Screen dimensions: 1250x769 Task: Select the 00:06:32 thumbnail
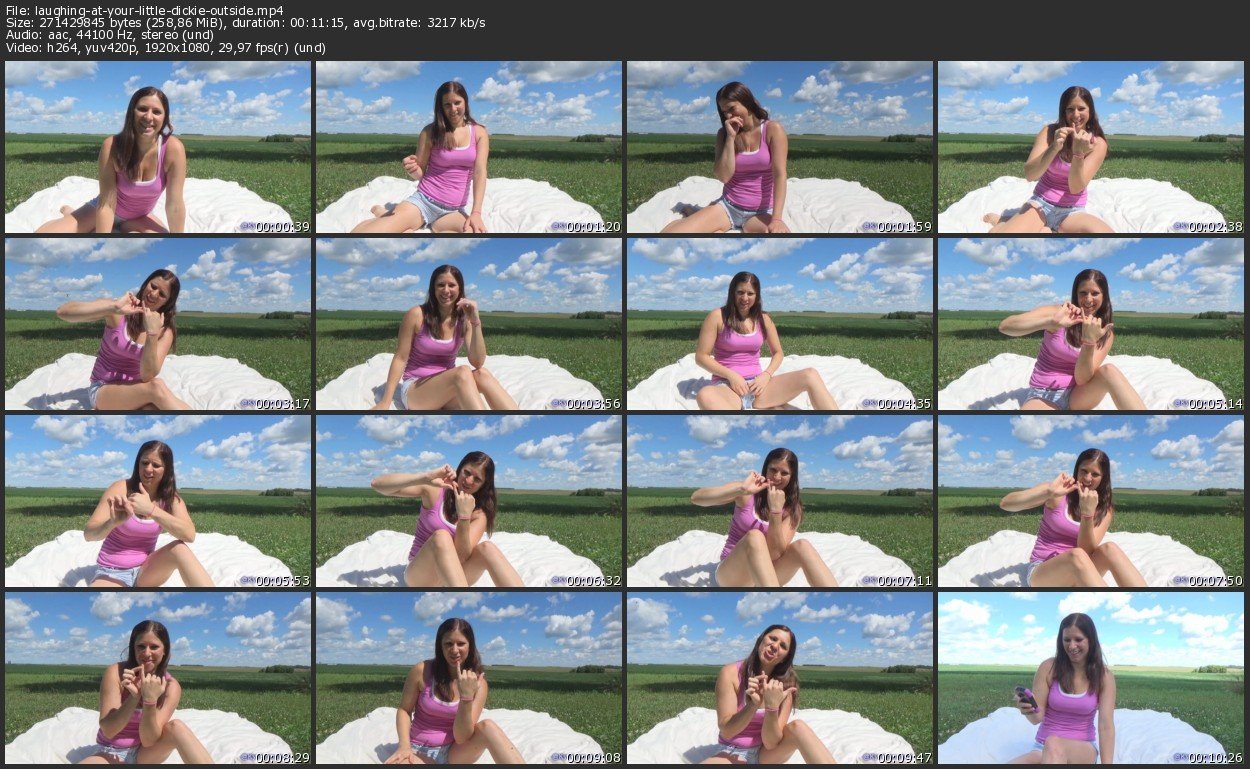point(469,501)
